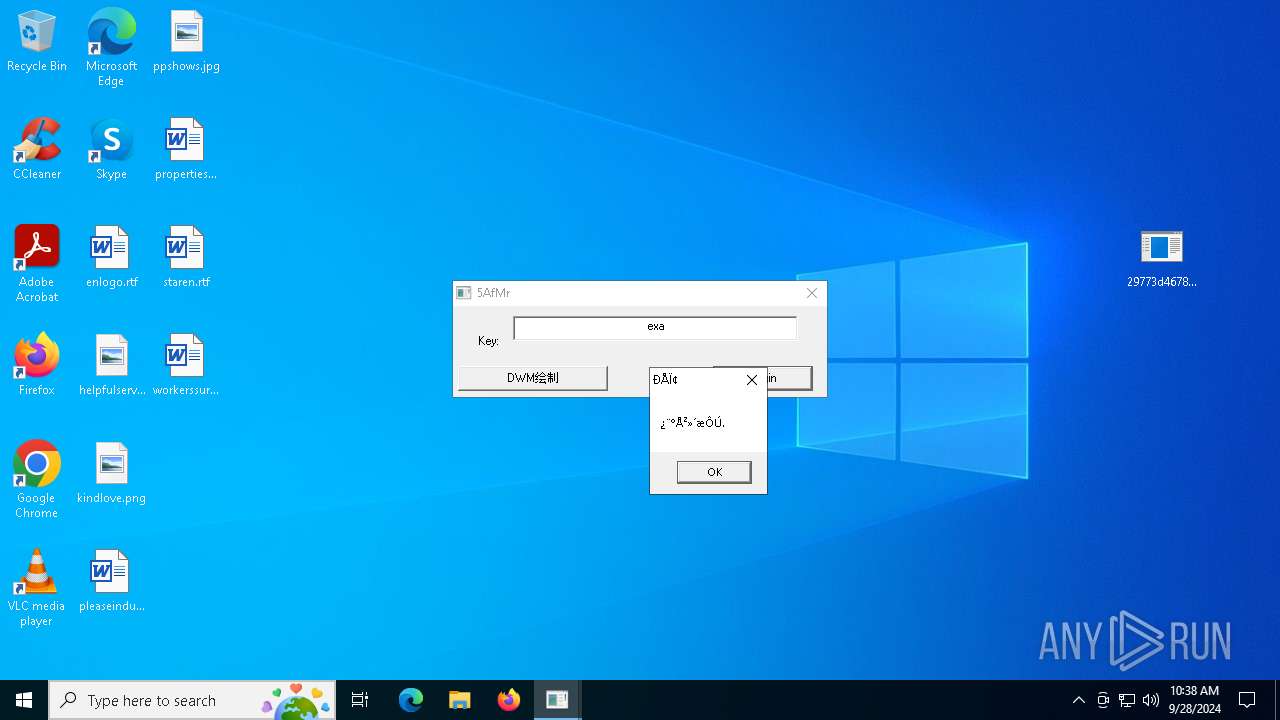
Task: Open the notification center
Action: pyautogui.click(x=1247, y=700)
